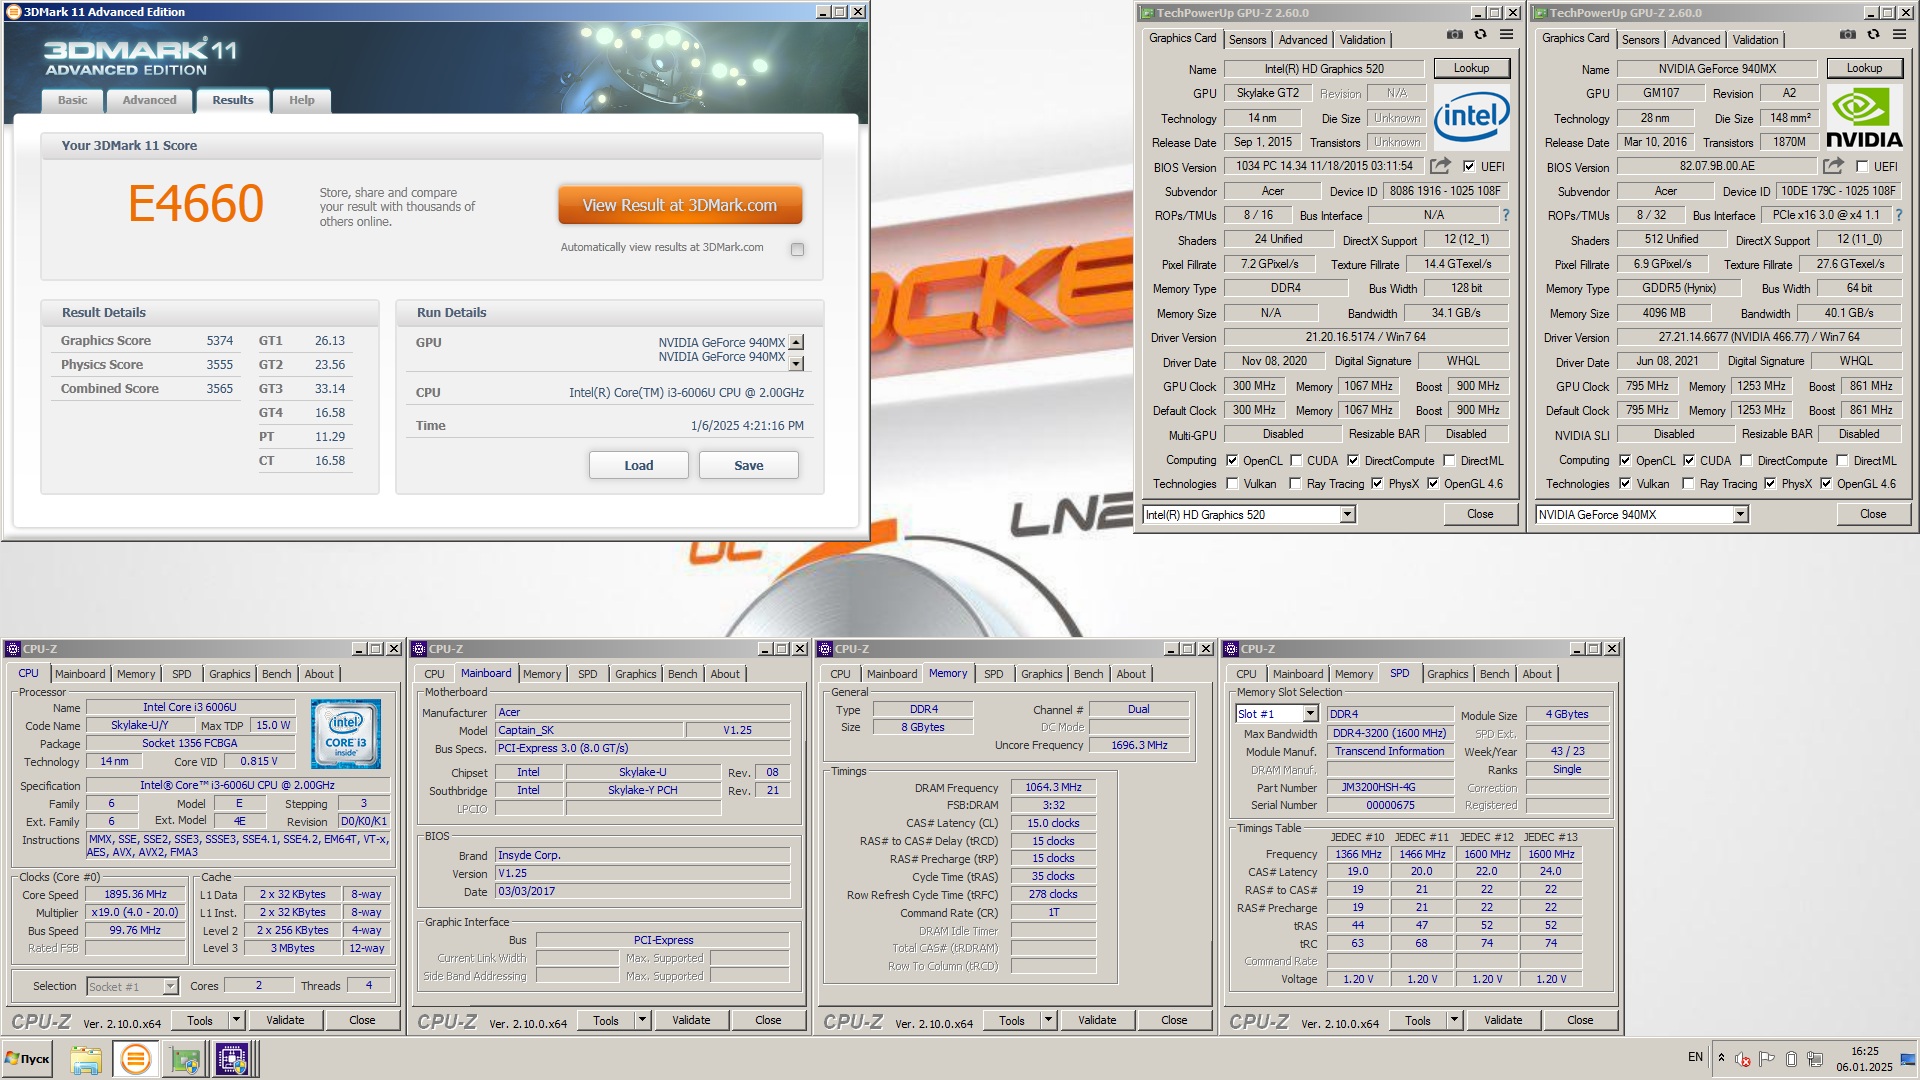Open hamburger menu in NVIDIA GPU-Z window

pos(1899,35)
